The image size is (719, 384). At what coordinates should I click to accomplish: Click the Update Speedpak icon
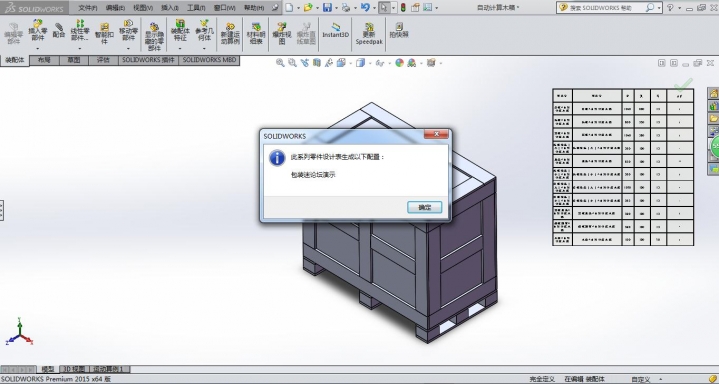(369, 33)
